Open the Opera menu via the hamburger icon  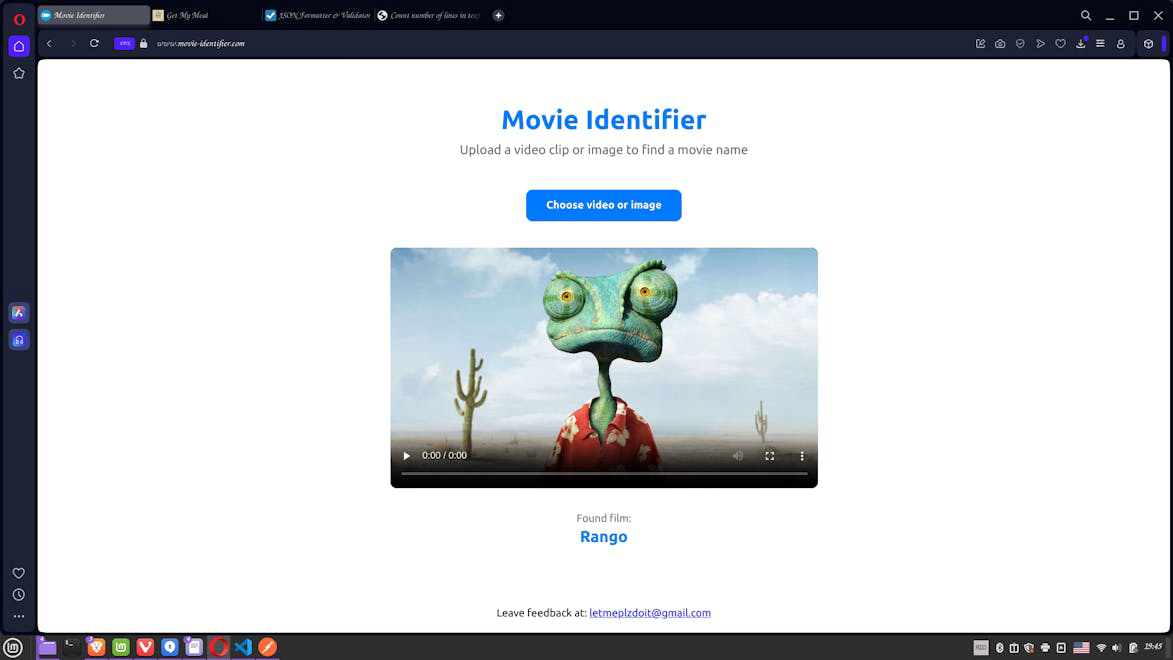[1099, 43]
